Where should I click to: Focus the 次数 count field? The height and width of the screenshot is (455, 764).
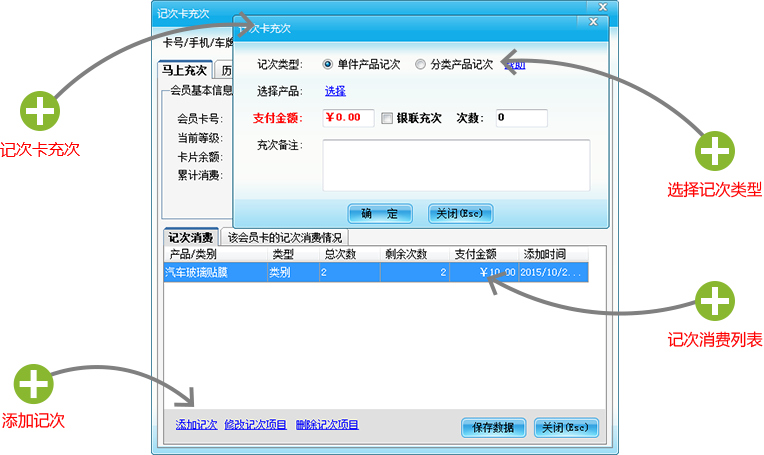pos(521,118)
